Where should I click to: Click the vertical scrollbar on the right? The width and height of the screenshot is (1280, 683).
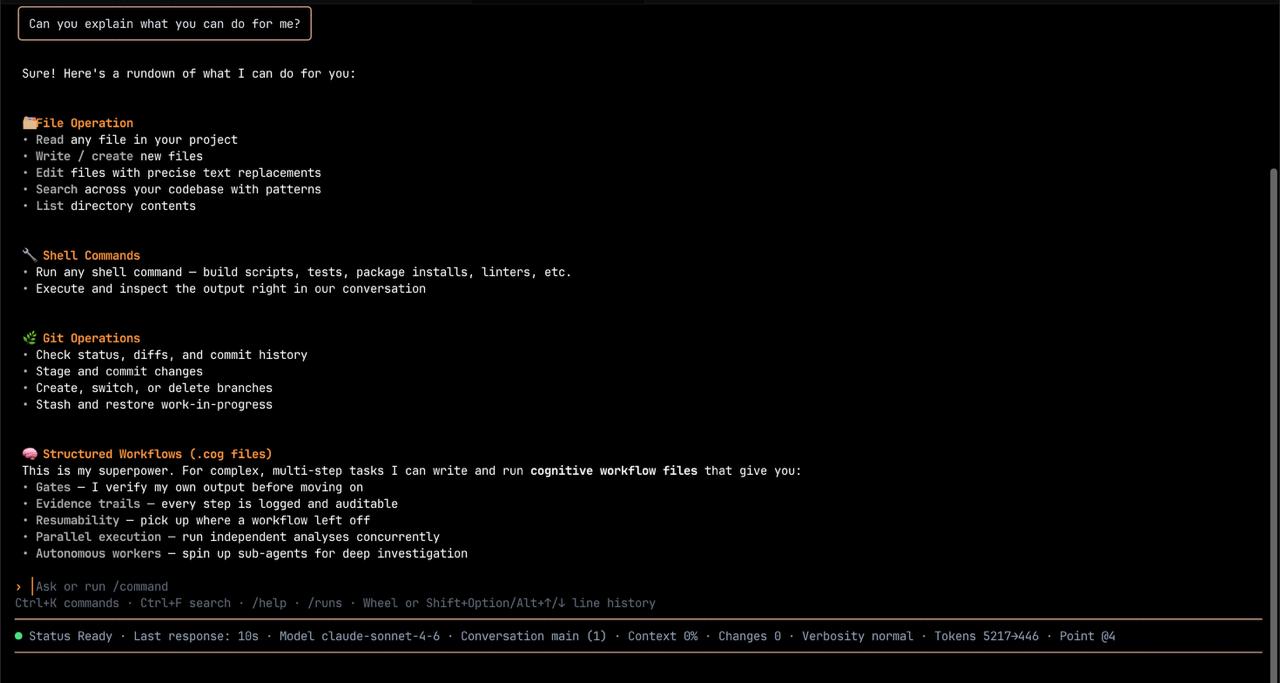pyautogui.click(x=1273, y=380)
